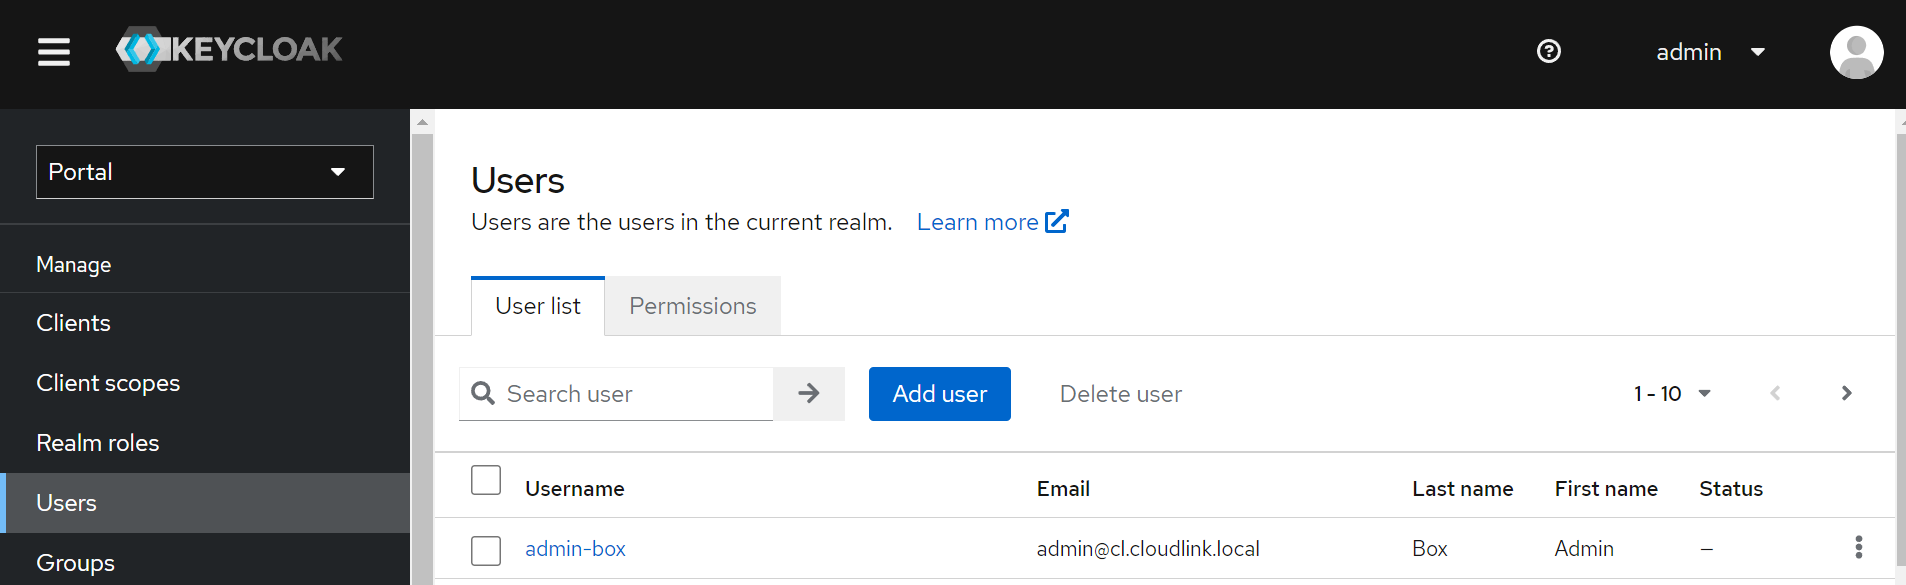Select all users checkbox in header
The image size is (1906, 585).
[486, 480]
